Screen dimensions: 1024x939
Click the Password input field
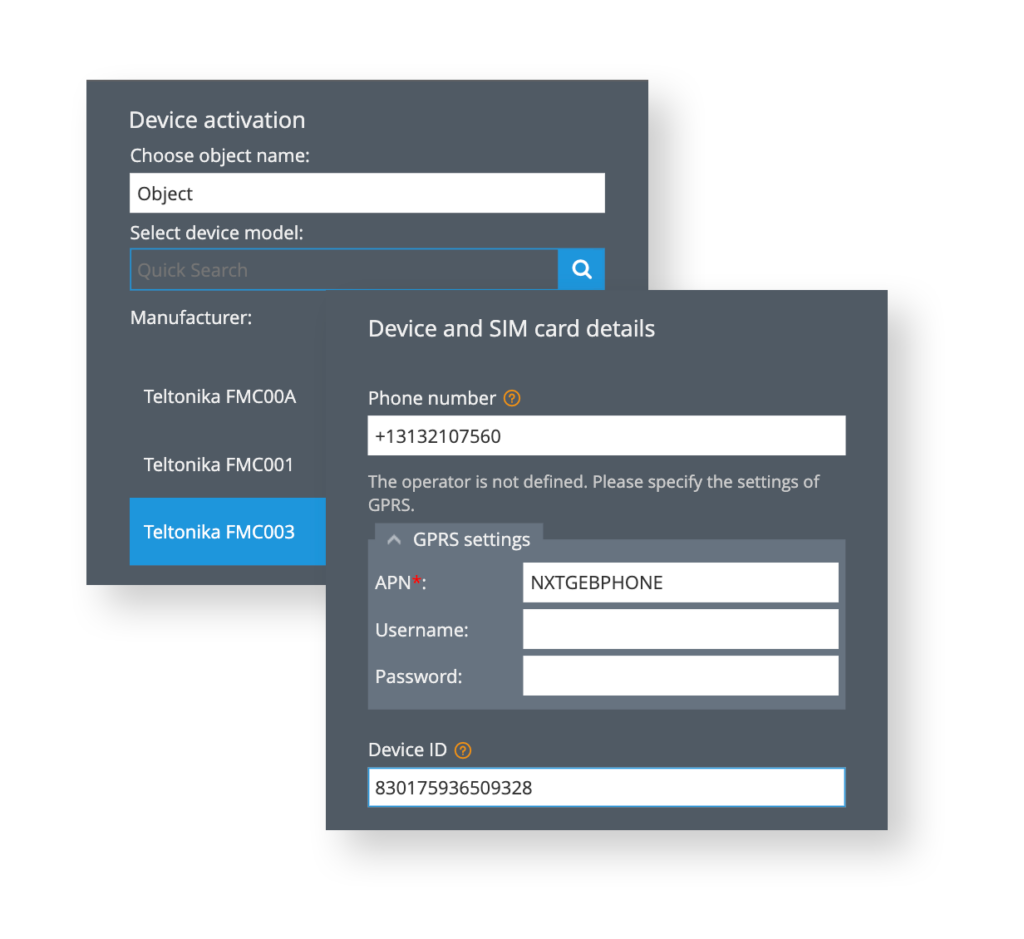point(680,676)
